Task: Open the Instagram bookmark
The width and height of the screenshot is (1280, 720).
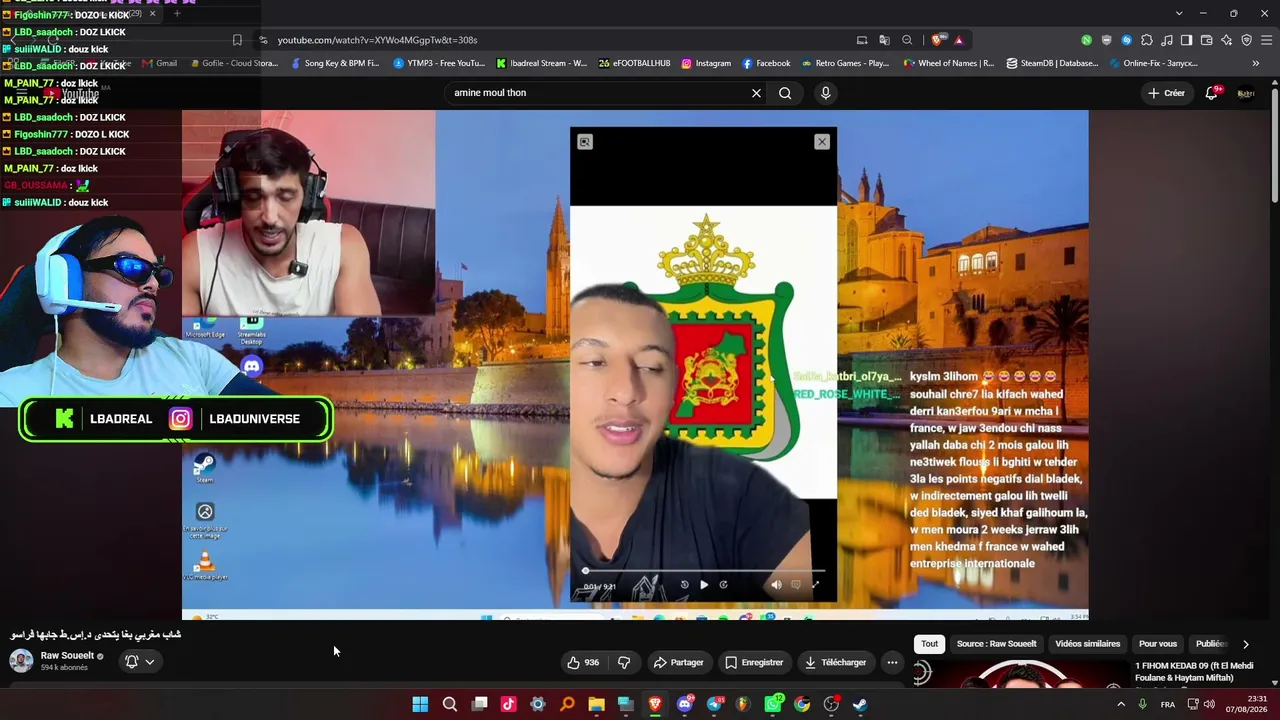Action: tap(706, 63)
